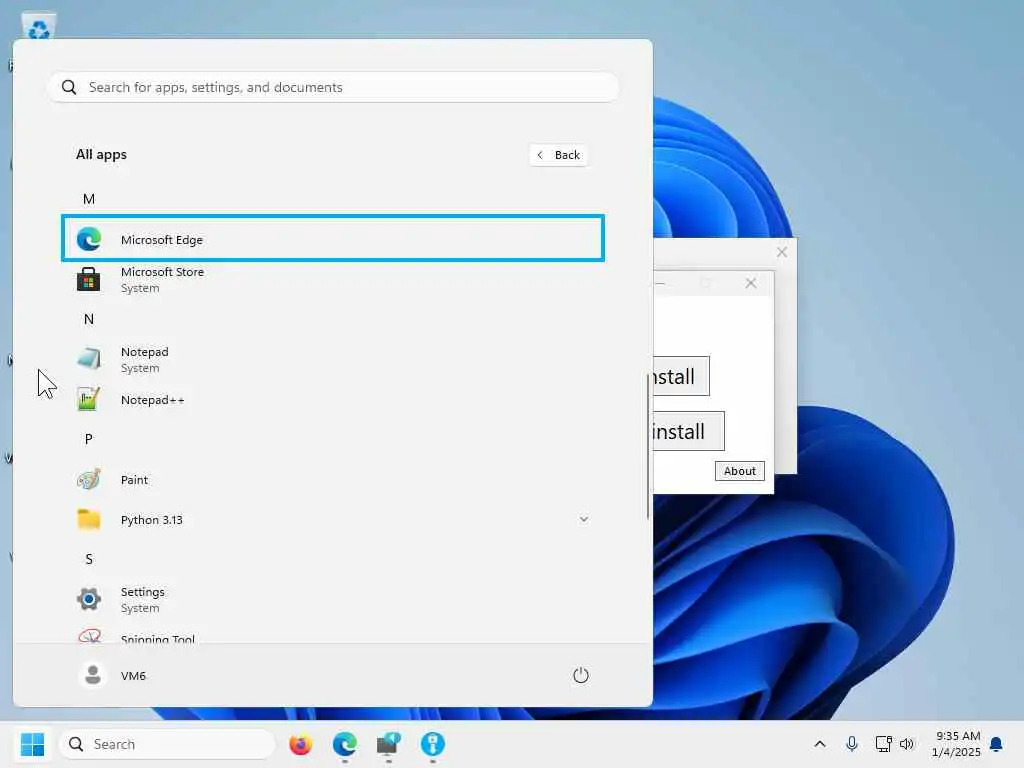Go back from the All apps list
Screen dimensions: 1024x768
pos(559,155)
